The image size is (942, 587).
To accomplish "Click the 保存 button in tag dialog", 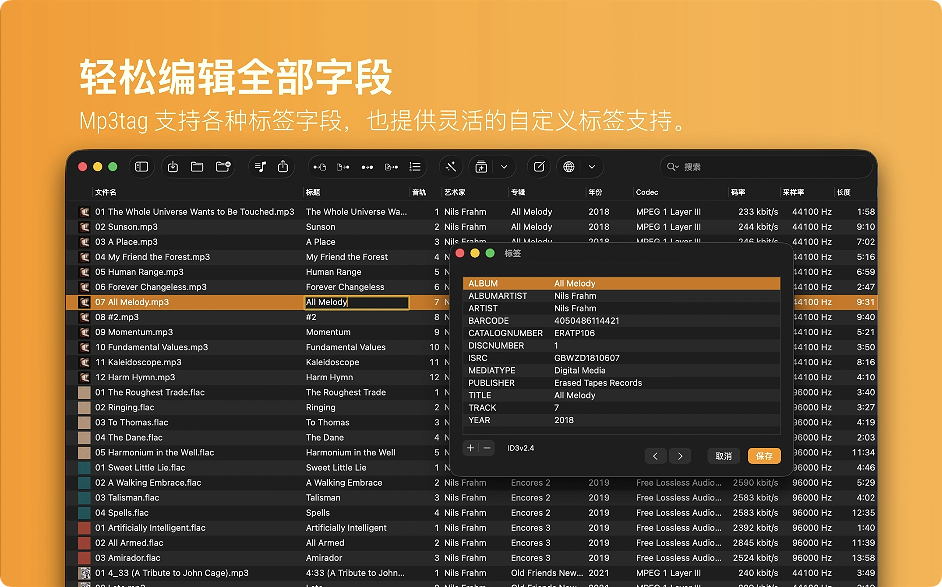I will (764, 456).
